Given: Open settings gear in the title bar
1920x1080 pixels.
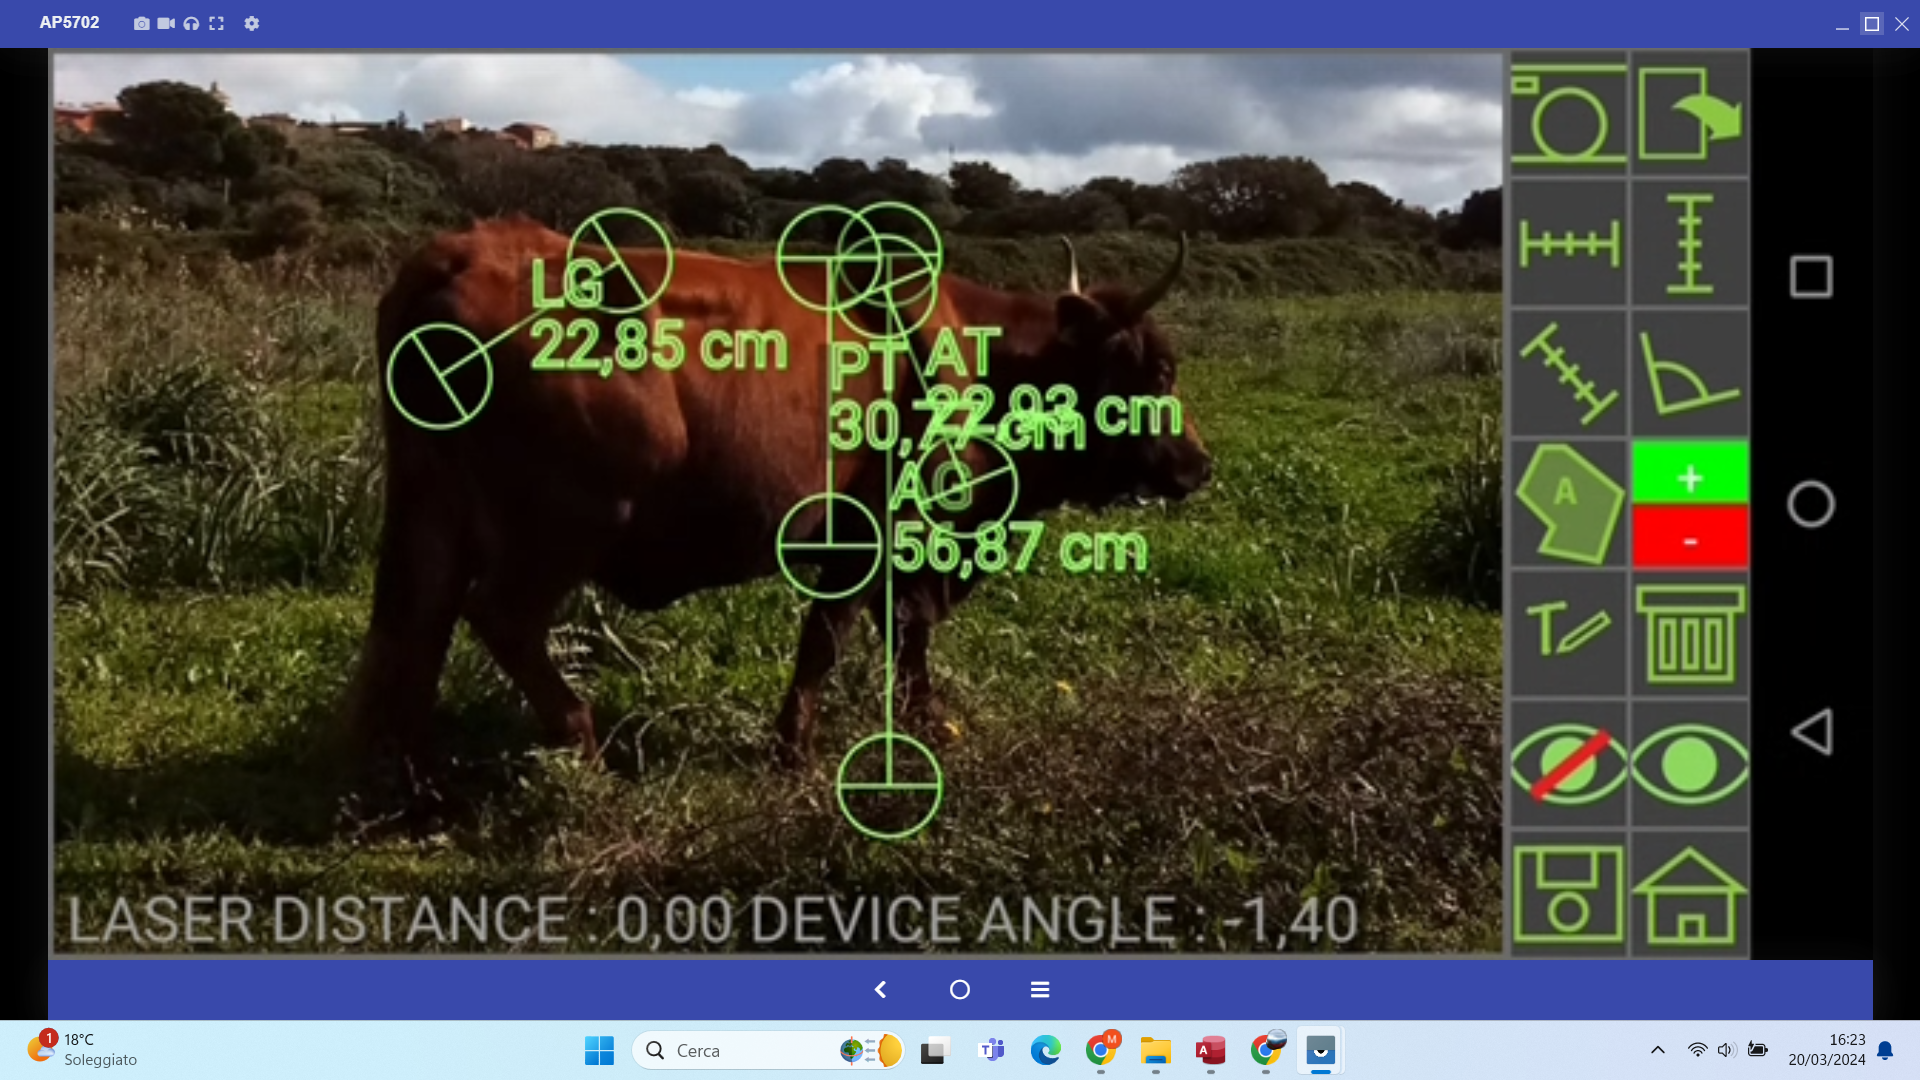Looking at the screenshot, I should [x=251, y=23].
